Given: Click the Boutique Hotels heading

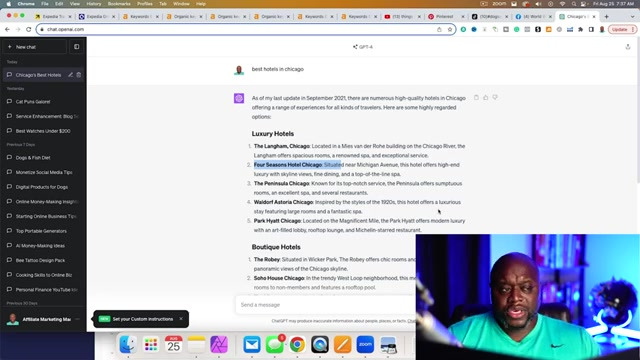Looking at the screenshot, I should [276, 247].
